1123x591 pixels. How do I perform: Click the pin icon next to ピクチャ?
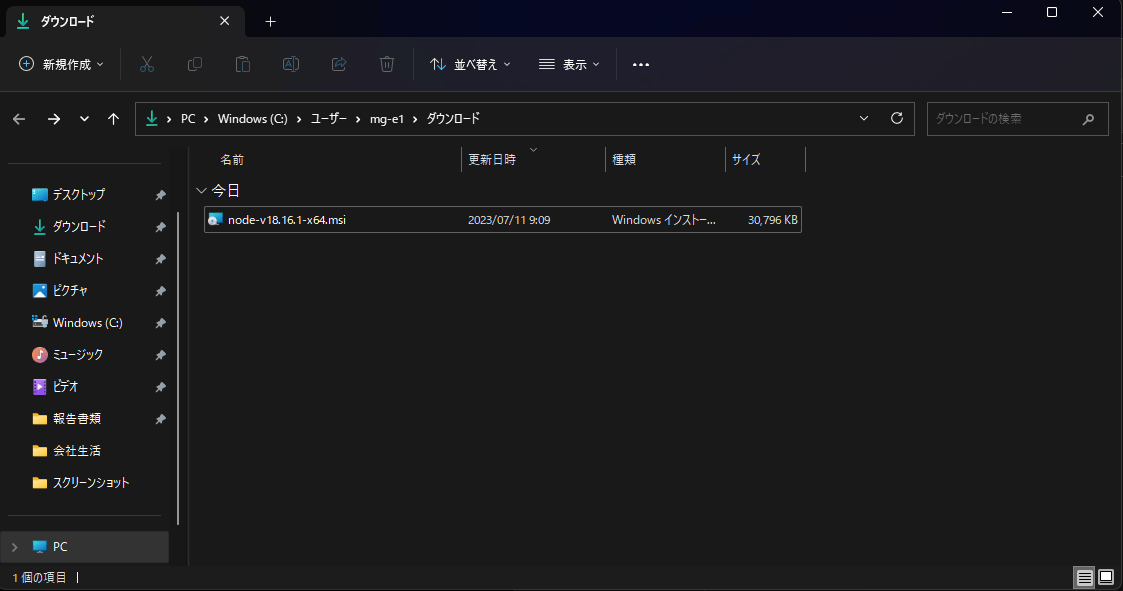(x=160, y=291)
